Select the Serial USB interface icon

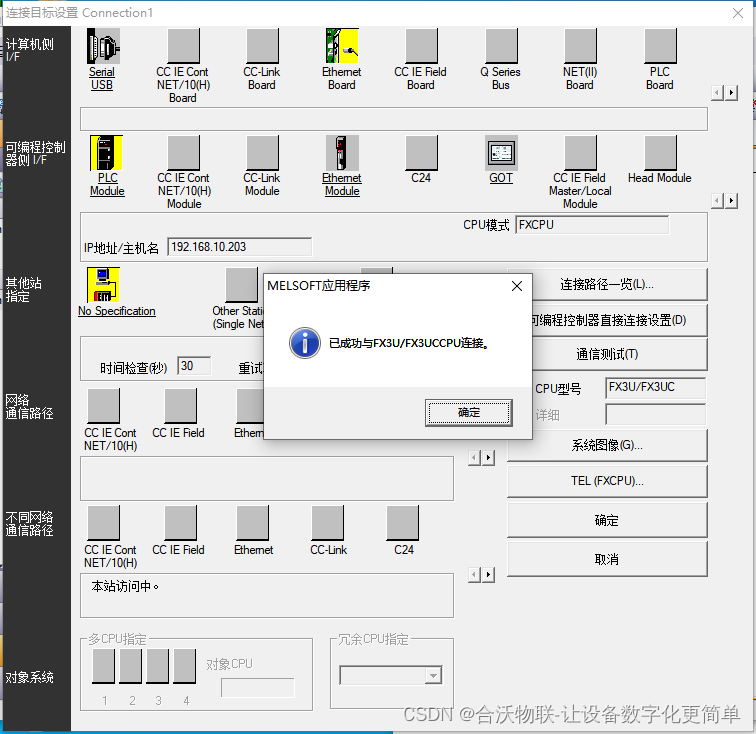tap(103, 46)
